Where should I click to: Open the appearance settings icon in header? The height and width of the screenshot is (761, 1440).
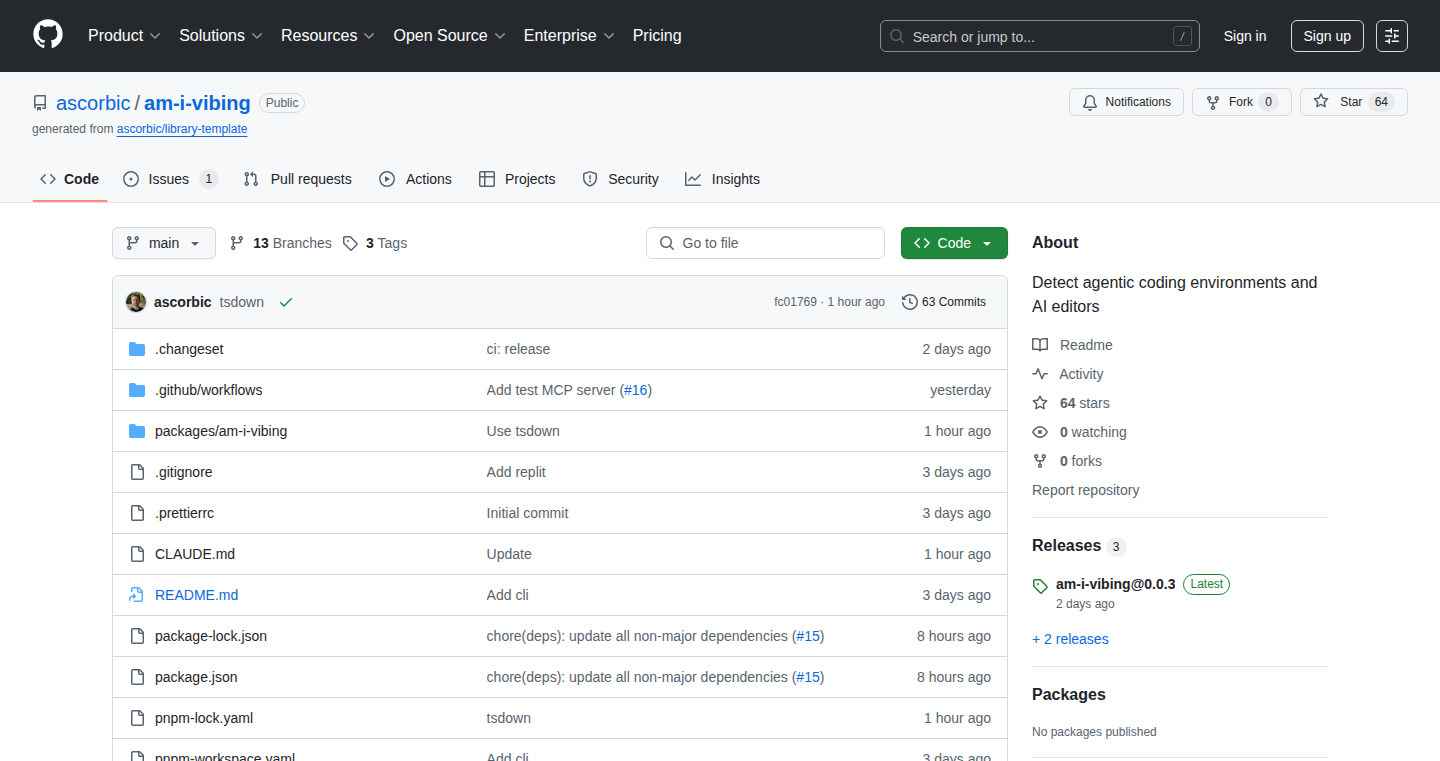(1392, 36)
